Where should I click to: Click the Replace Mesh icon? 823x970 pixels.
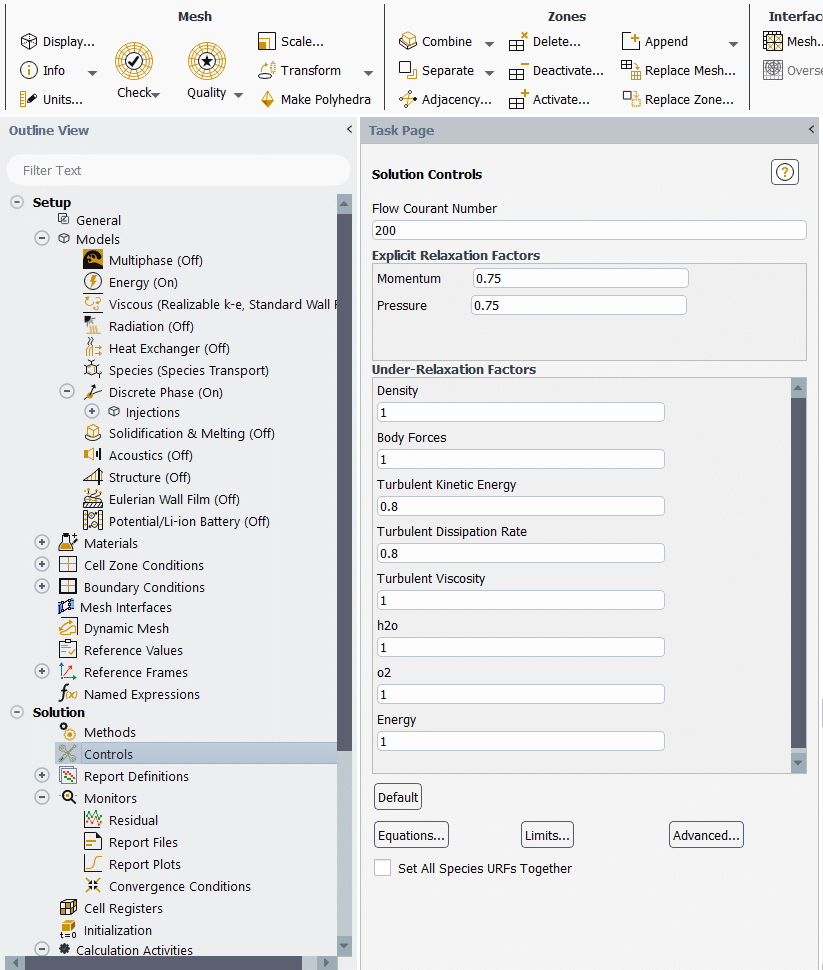tap(630, 71)
